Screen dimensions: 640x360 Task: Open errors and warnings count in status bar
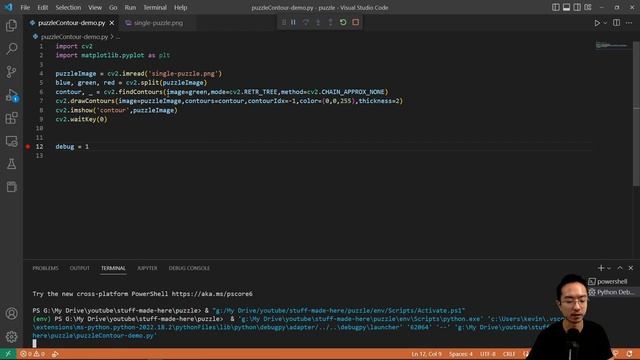pos(32,354)
